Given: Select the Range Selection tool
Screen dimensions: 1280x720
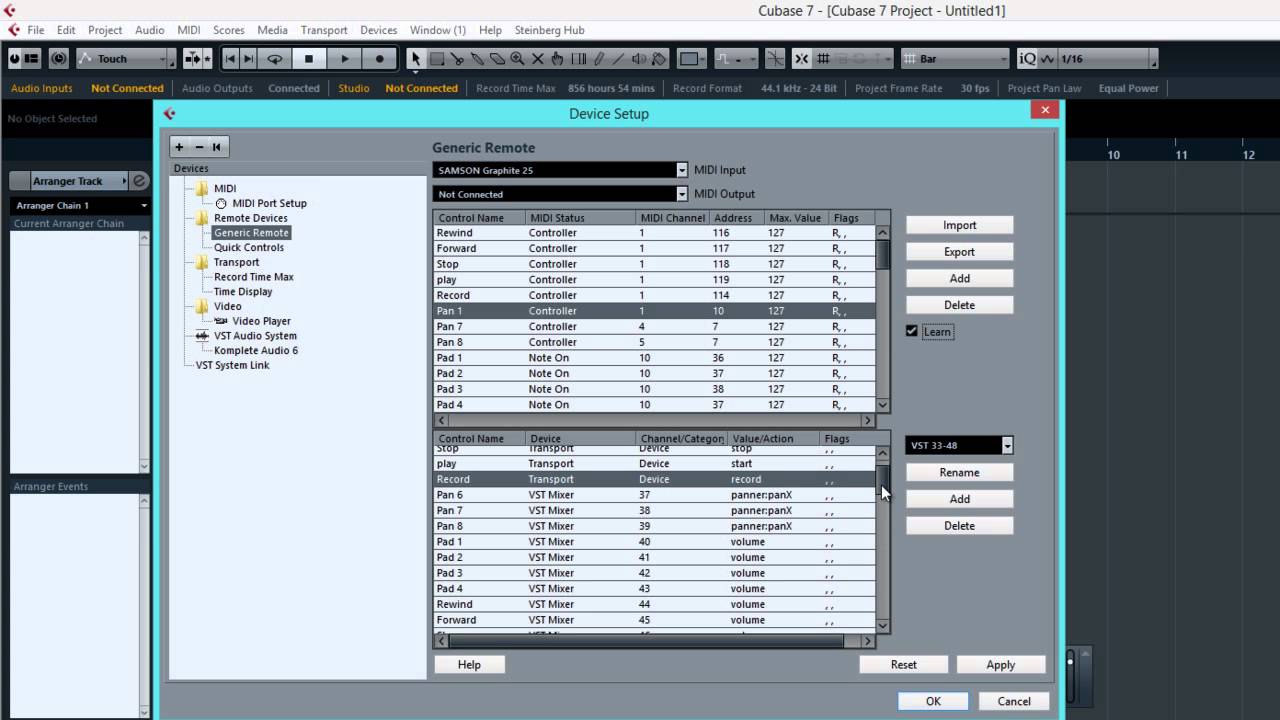Looking at the screenshot, I should click(x=437, y=59).
